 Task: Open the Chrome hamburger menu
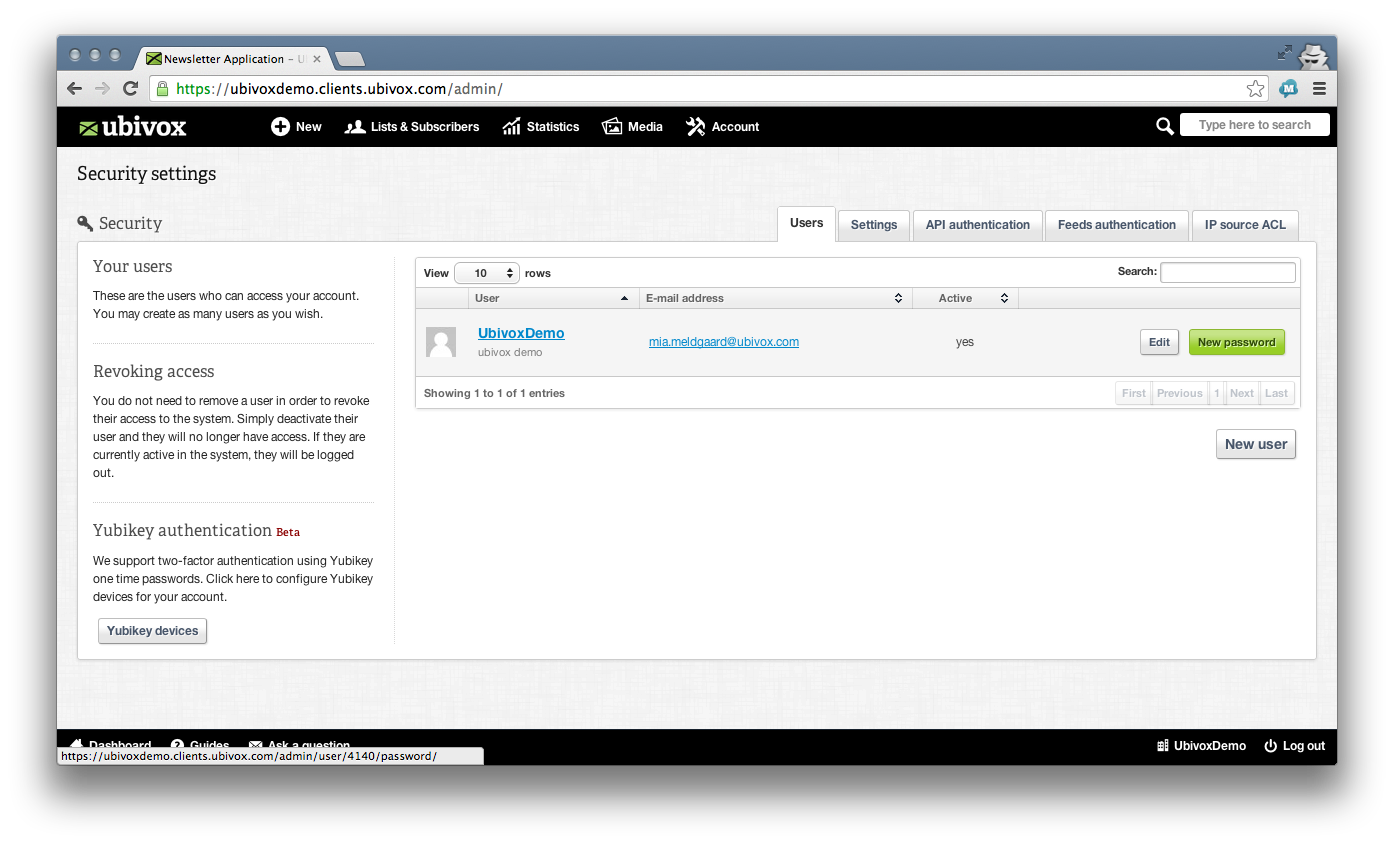[x=1319, y=89]
